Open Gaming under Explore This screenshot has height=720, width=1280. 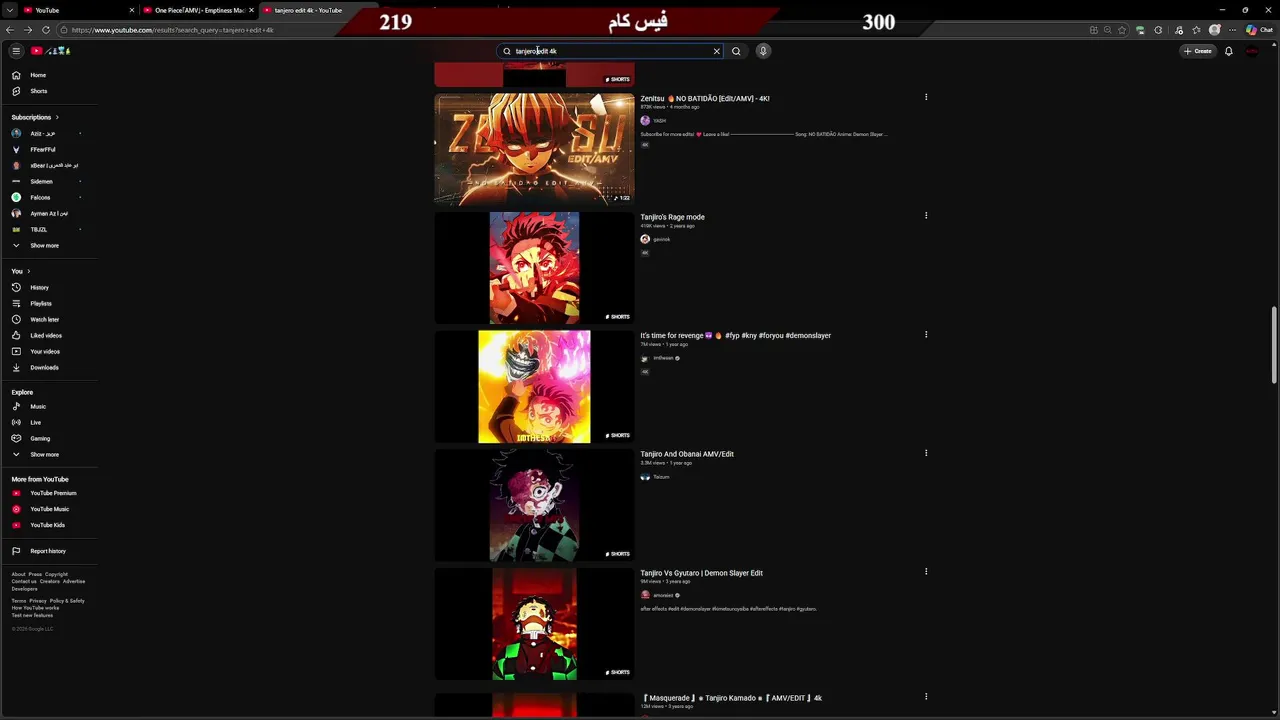pos(48,438)
